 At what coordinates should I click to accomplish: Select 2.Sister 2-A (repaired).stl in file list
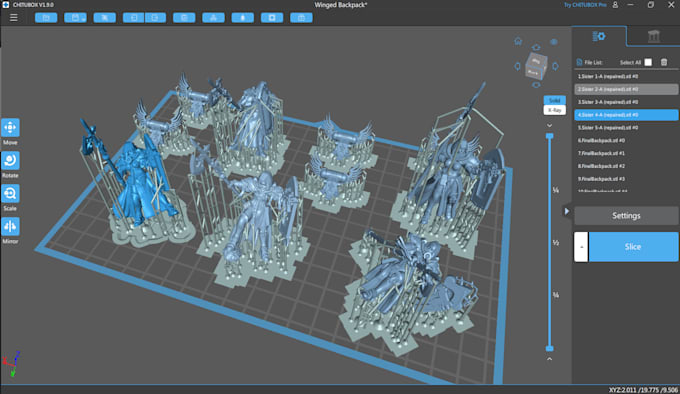pyautogui.click(x=626, y=89)
